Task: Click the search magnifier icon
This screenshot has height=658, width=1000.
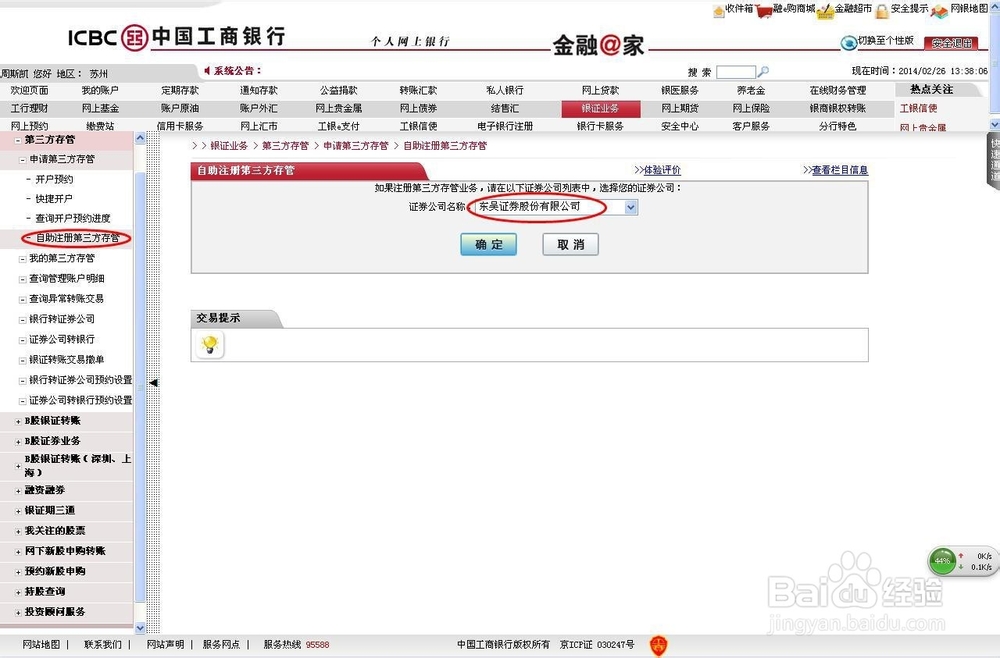Action: (x=762, y=71)
